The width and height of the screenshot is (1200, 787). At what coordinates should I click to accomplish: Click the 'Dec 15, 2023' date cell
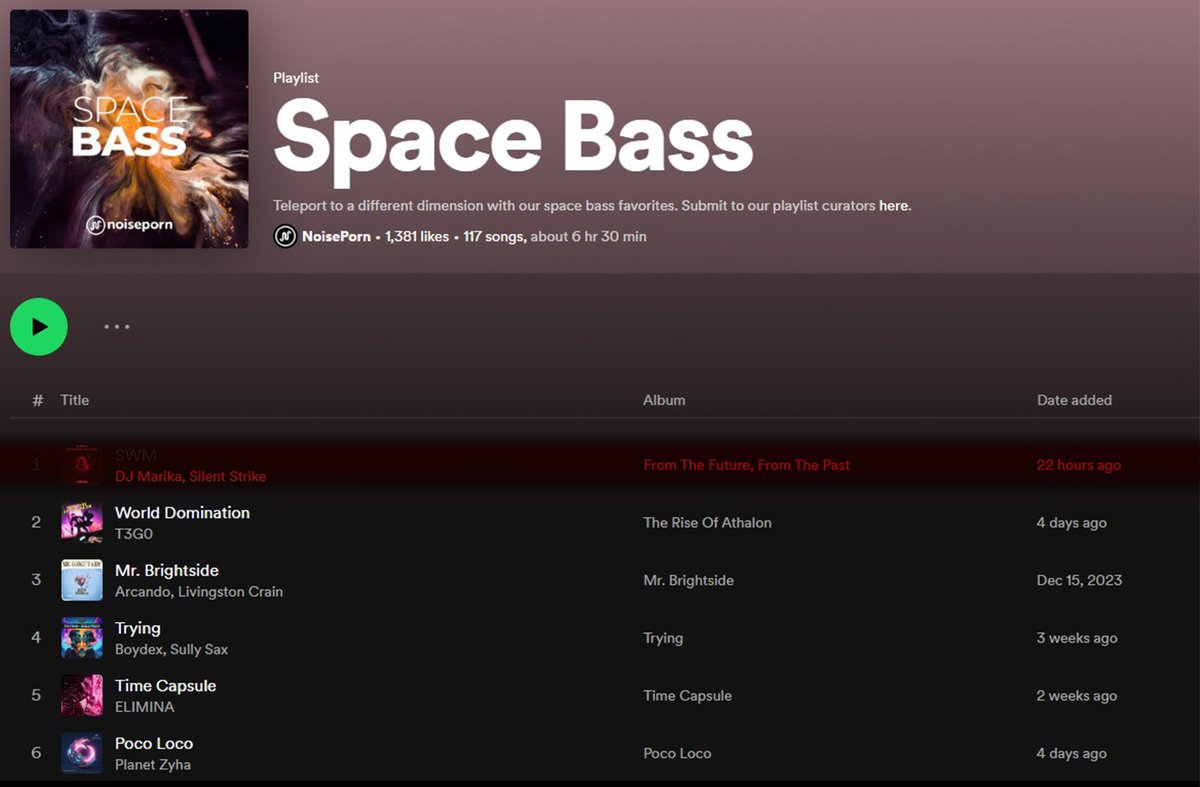click(1079, 580)
